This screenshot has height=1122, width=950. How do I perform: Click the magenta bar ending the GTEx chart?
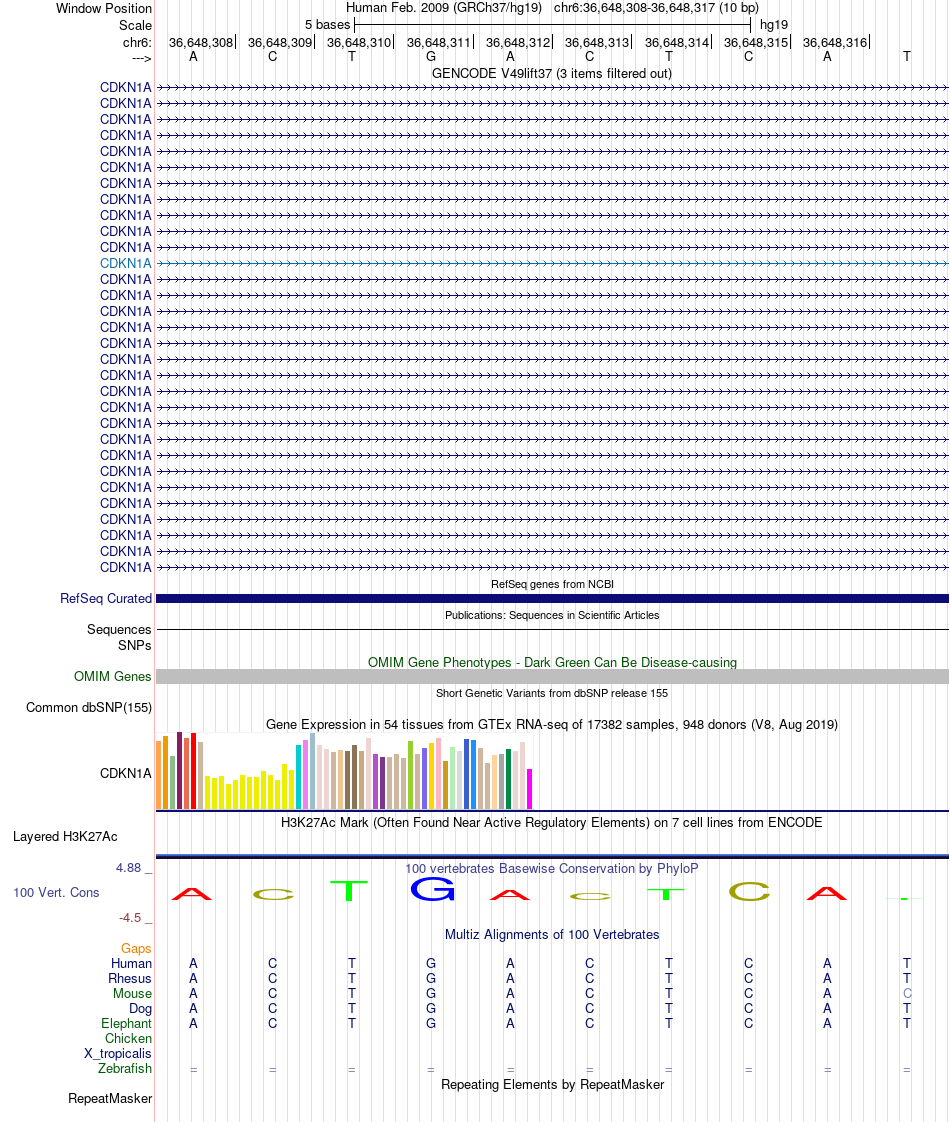coord(529,789)
